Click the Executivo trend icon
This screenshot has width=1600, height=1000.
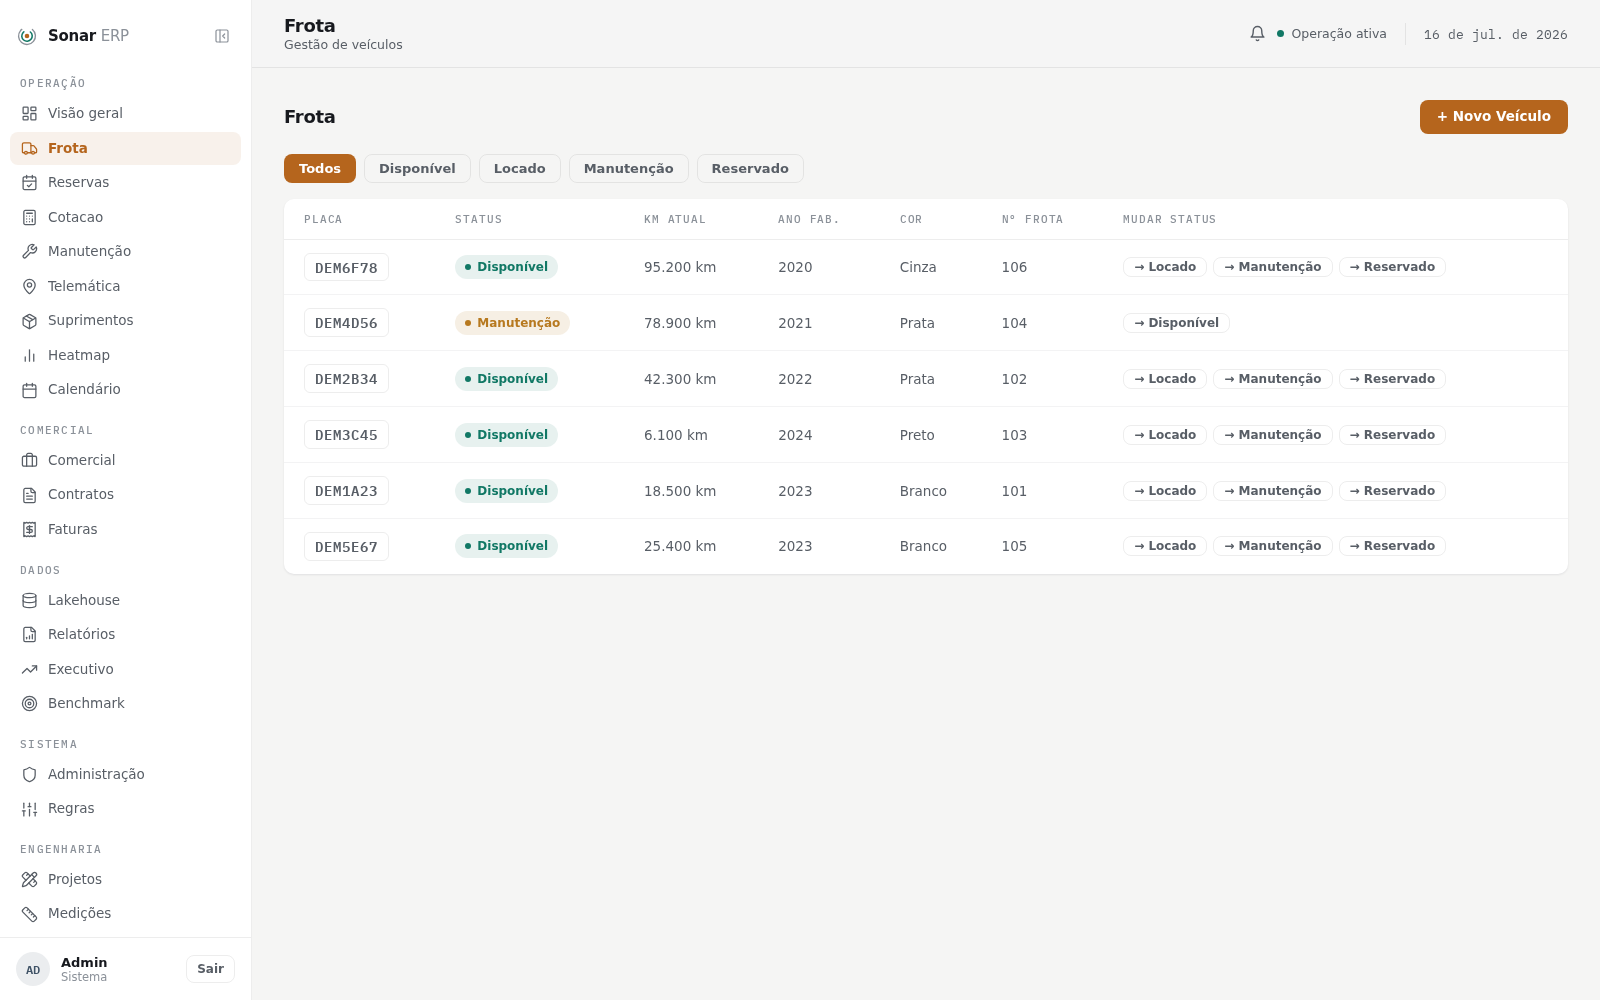30,669
